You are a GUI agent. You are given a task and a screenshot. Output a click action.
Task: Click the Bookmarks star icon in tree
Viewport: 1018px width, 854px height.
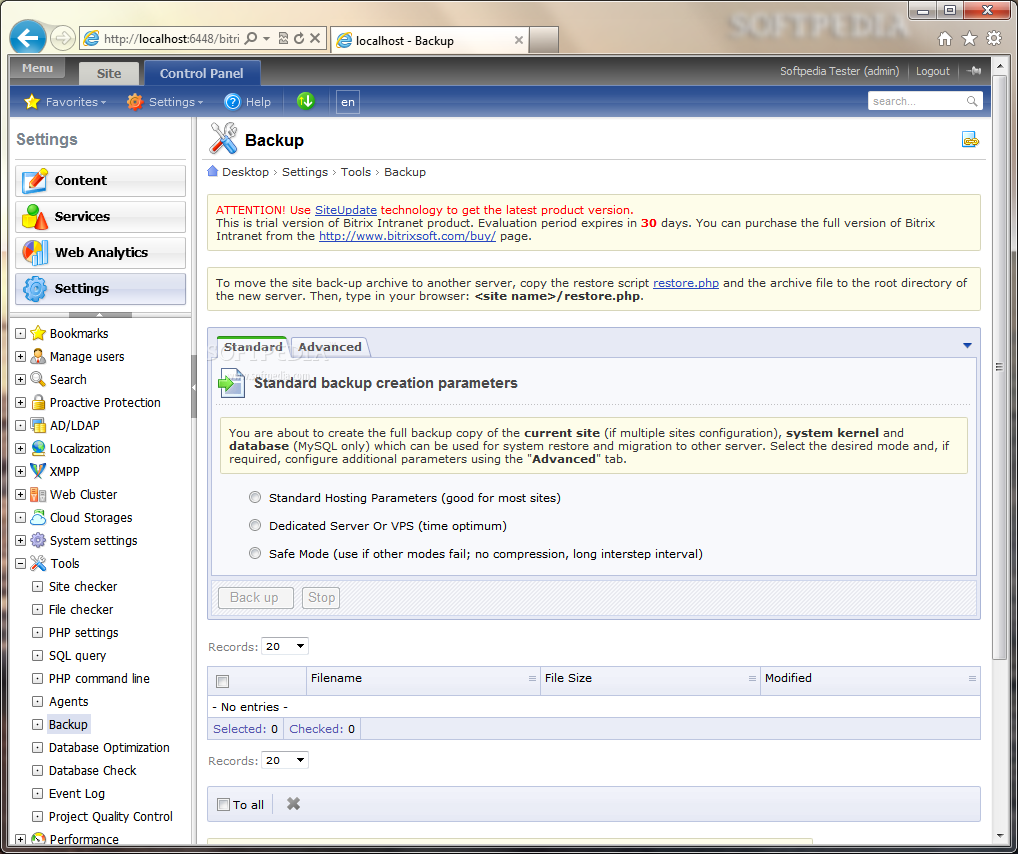pyautogui.click(x=38, y=333)
